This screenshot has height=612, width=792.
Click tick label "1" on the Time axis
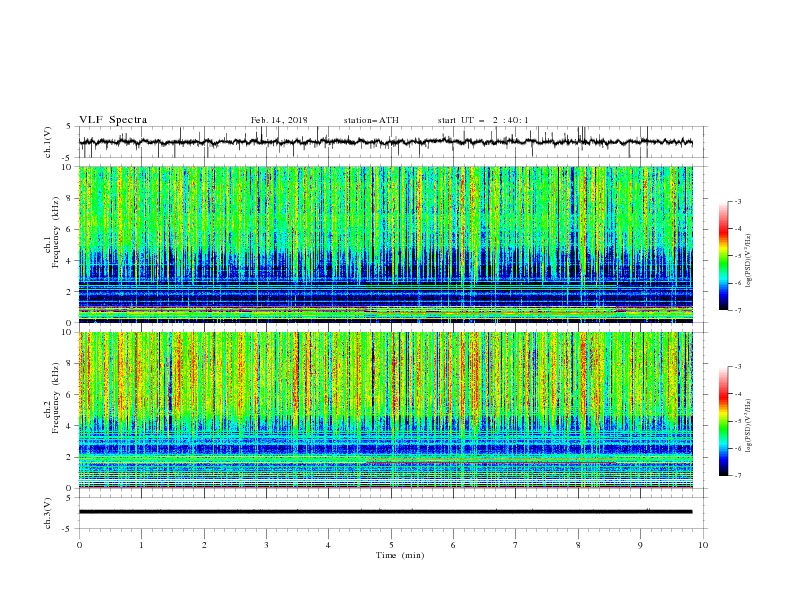tap(141, 545)
